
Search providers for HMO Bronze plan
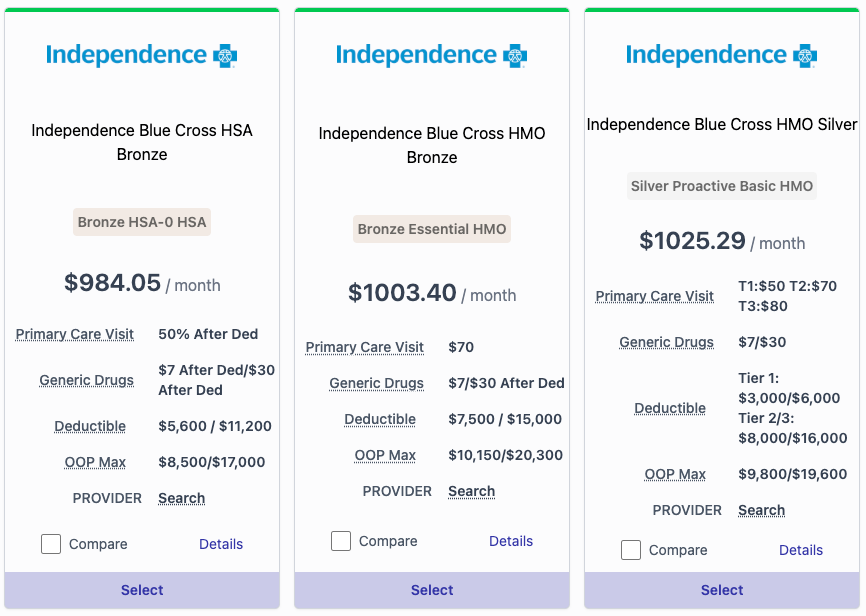(472, 491)
